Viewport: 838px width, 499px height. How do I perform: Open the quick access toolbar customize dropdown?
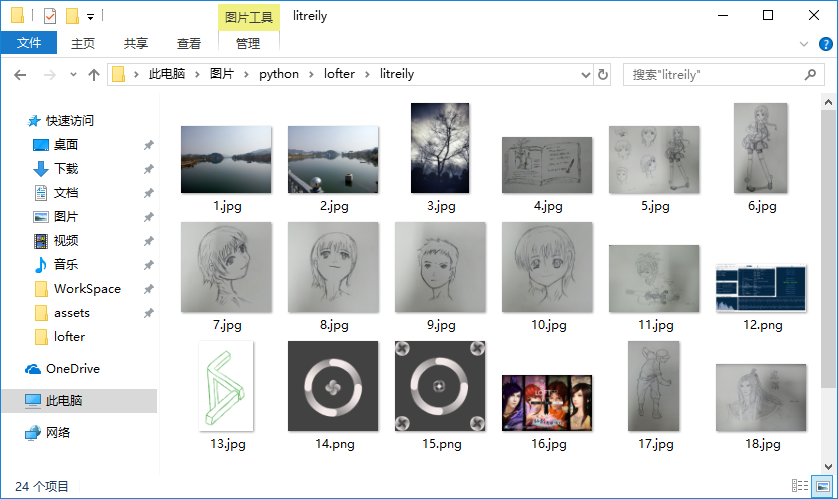pyautogui.click(x=90, y=17)
